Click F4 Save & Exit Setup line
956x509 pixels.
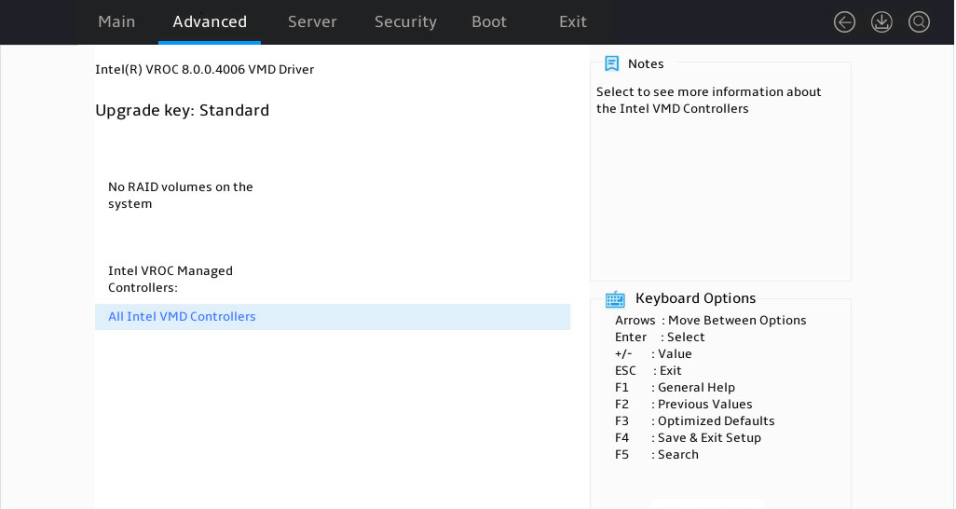click(688, 438)
